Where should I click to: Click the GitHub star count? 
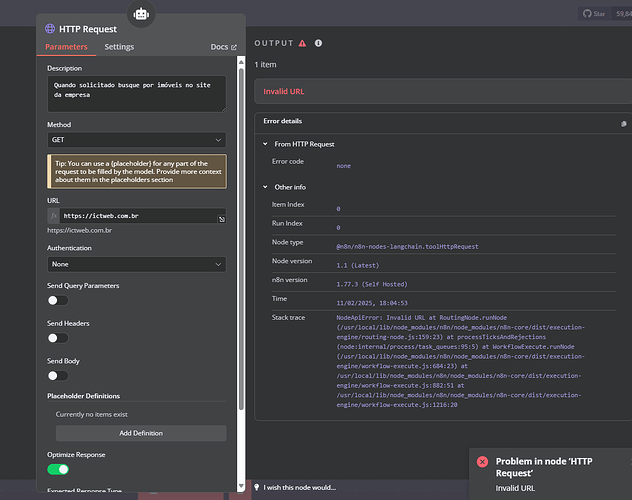click(624, 14)
